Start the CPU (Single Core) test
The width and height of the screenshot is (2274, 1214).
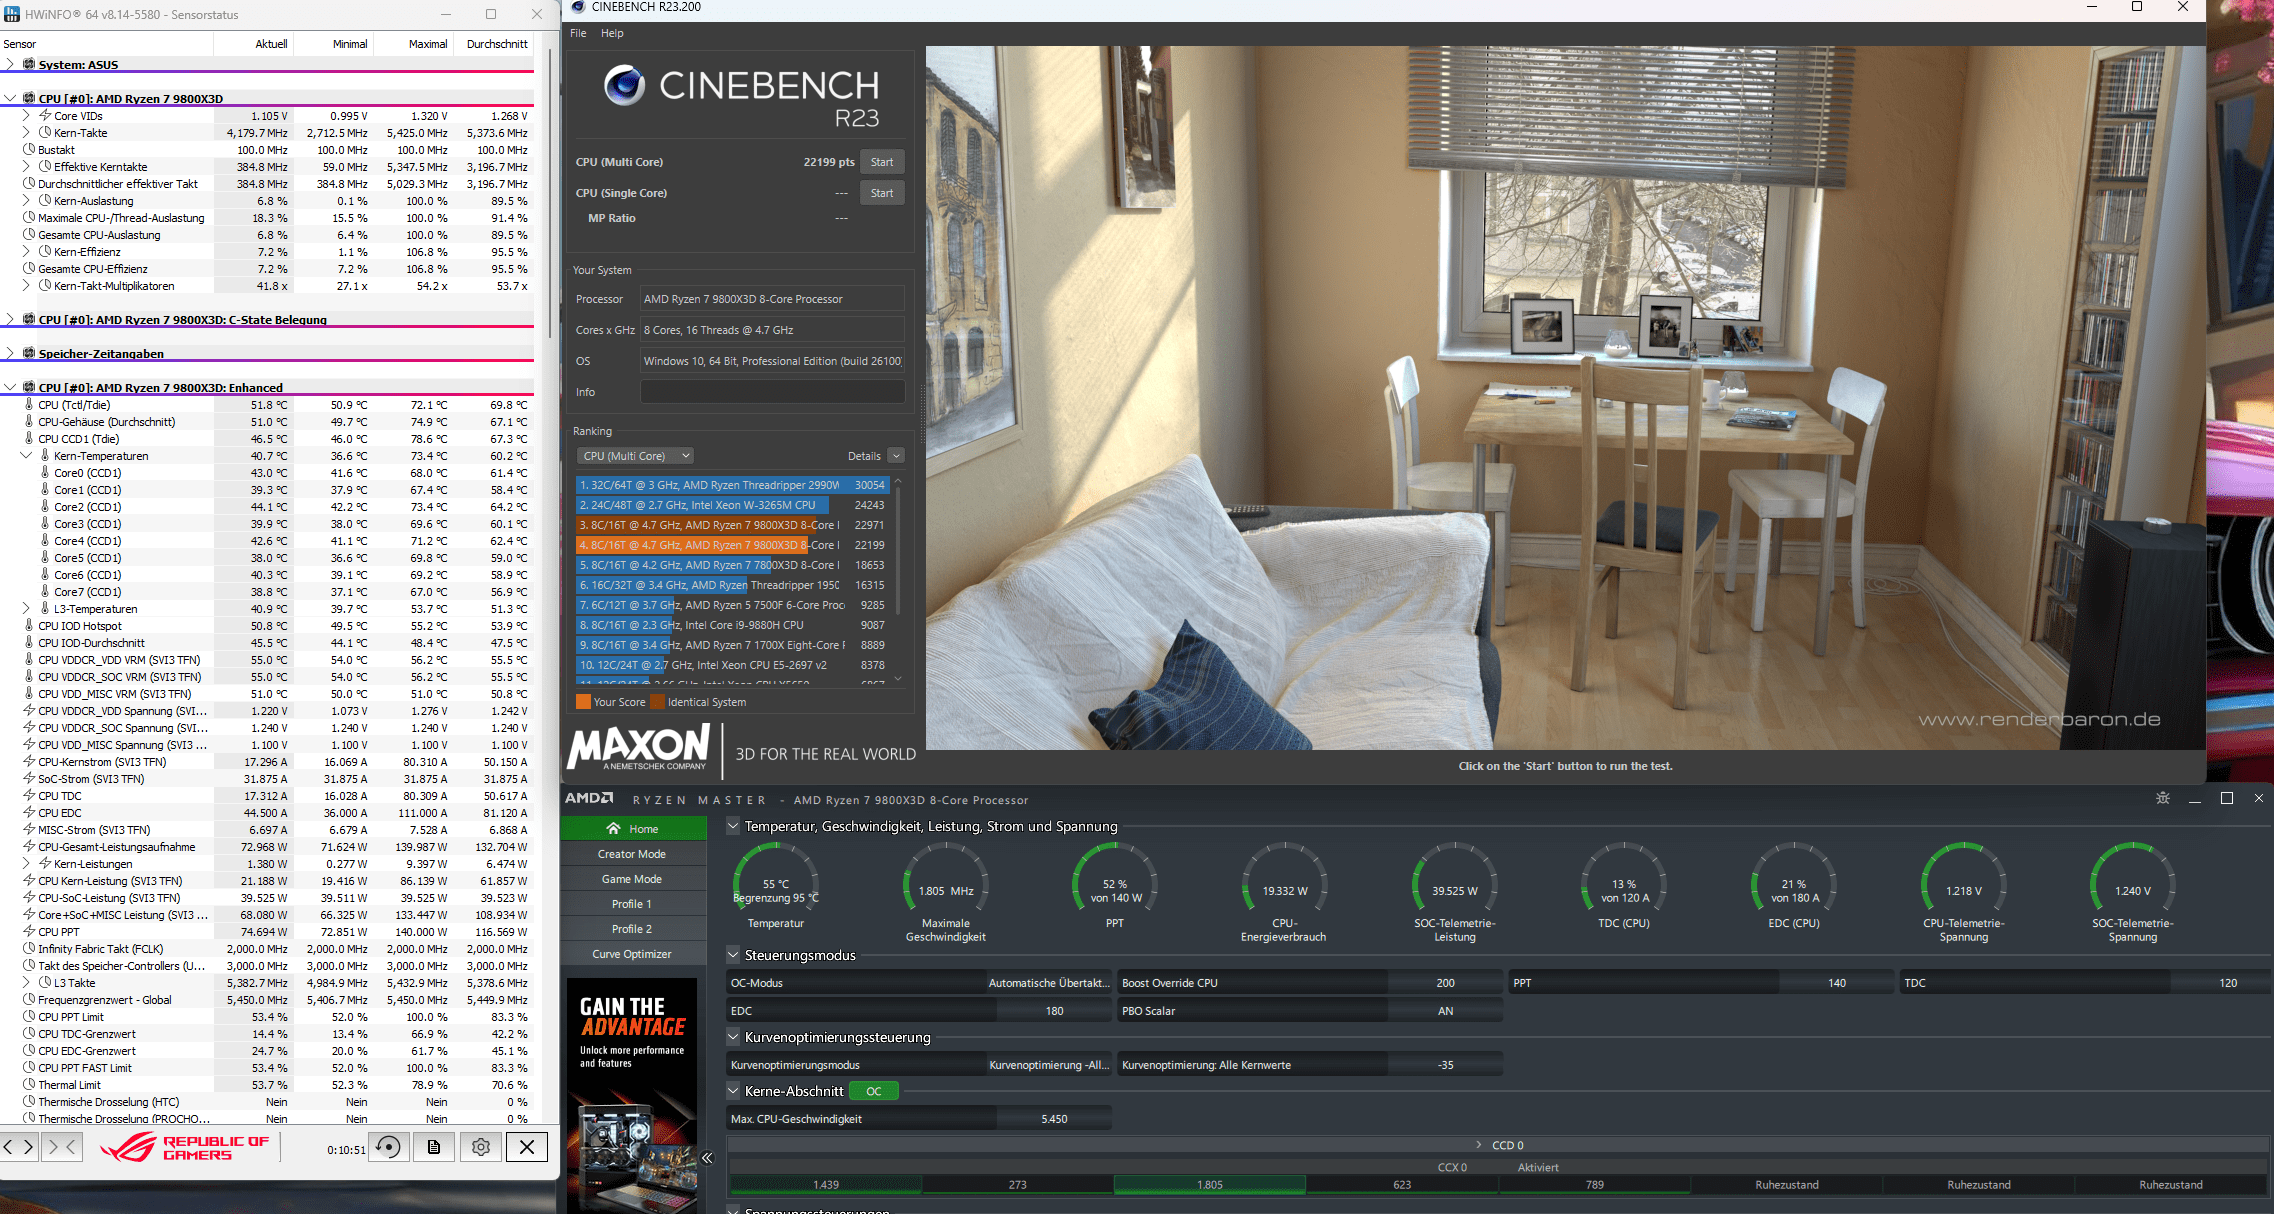pyautogui.click(x=882, y=193)
